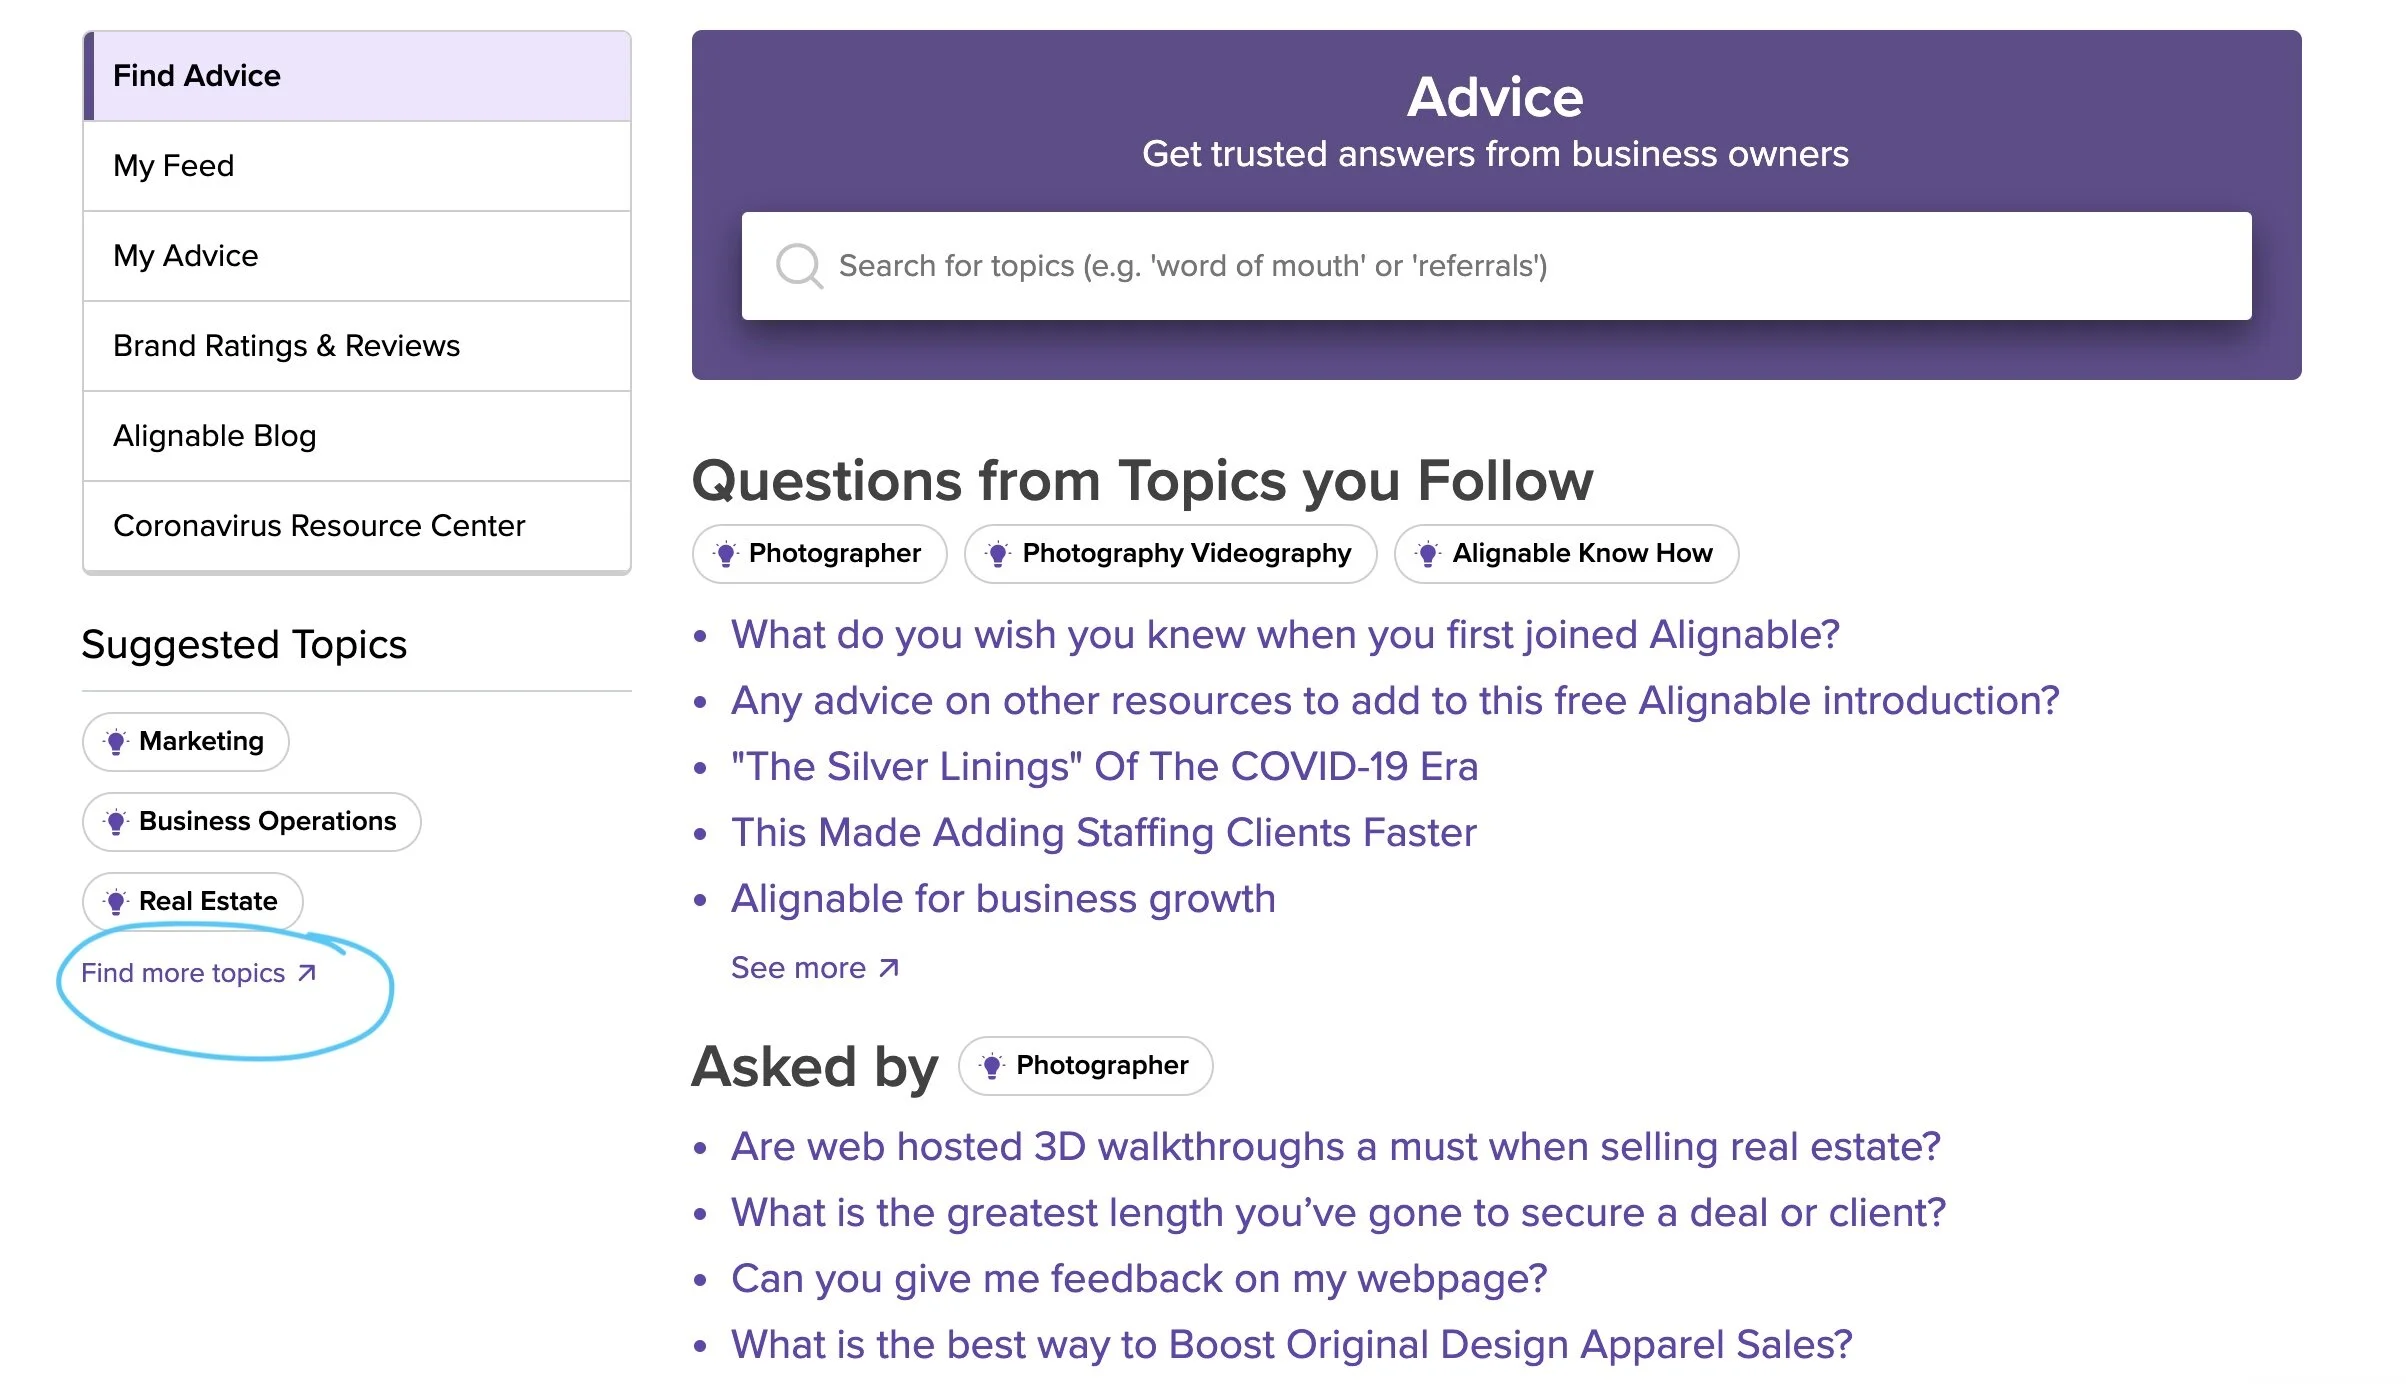Open question about Silver Linings of COVID-19
This screenshot has height=1384, width=2406.
1104,767
